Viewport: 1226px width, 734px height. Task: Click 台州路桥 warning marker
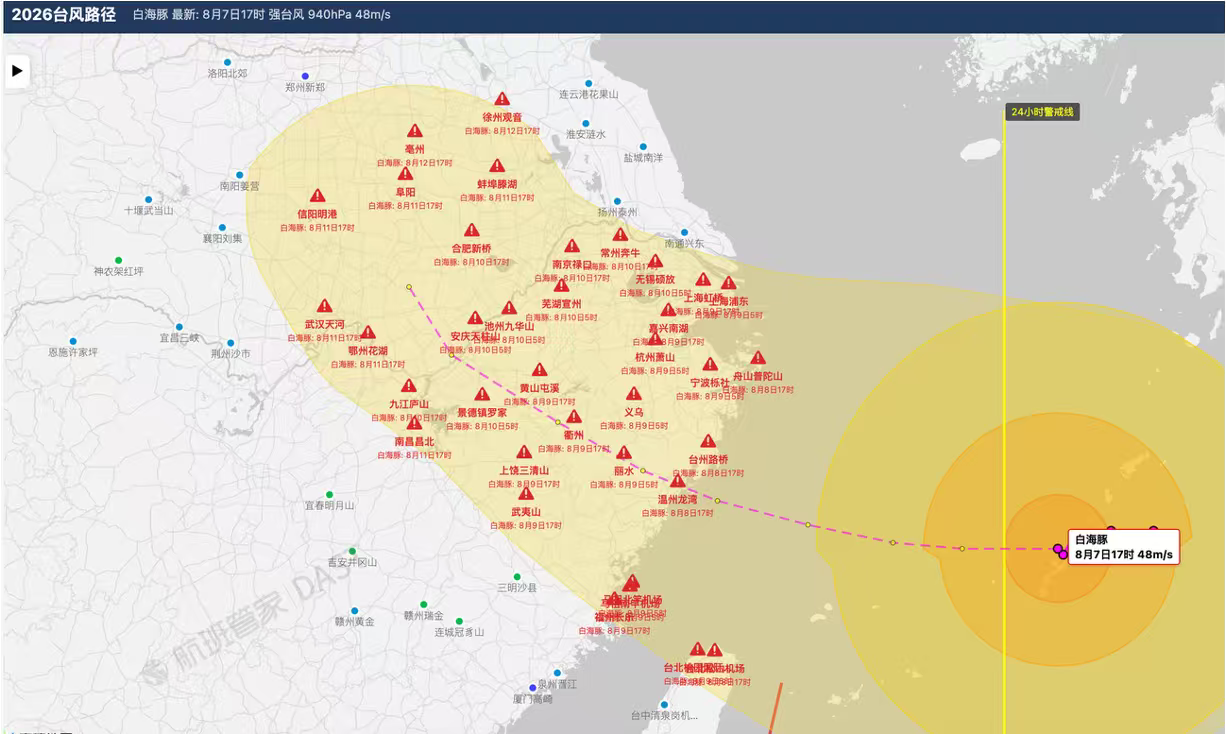(x=708, y=441)
